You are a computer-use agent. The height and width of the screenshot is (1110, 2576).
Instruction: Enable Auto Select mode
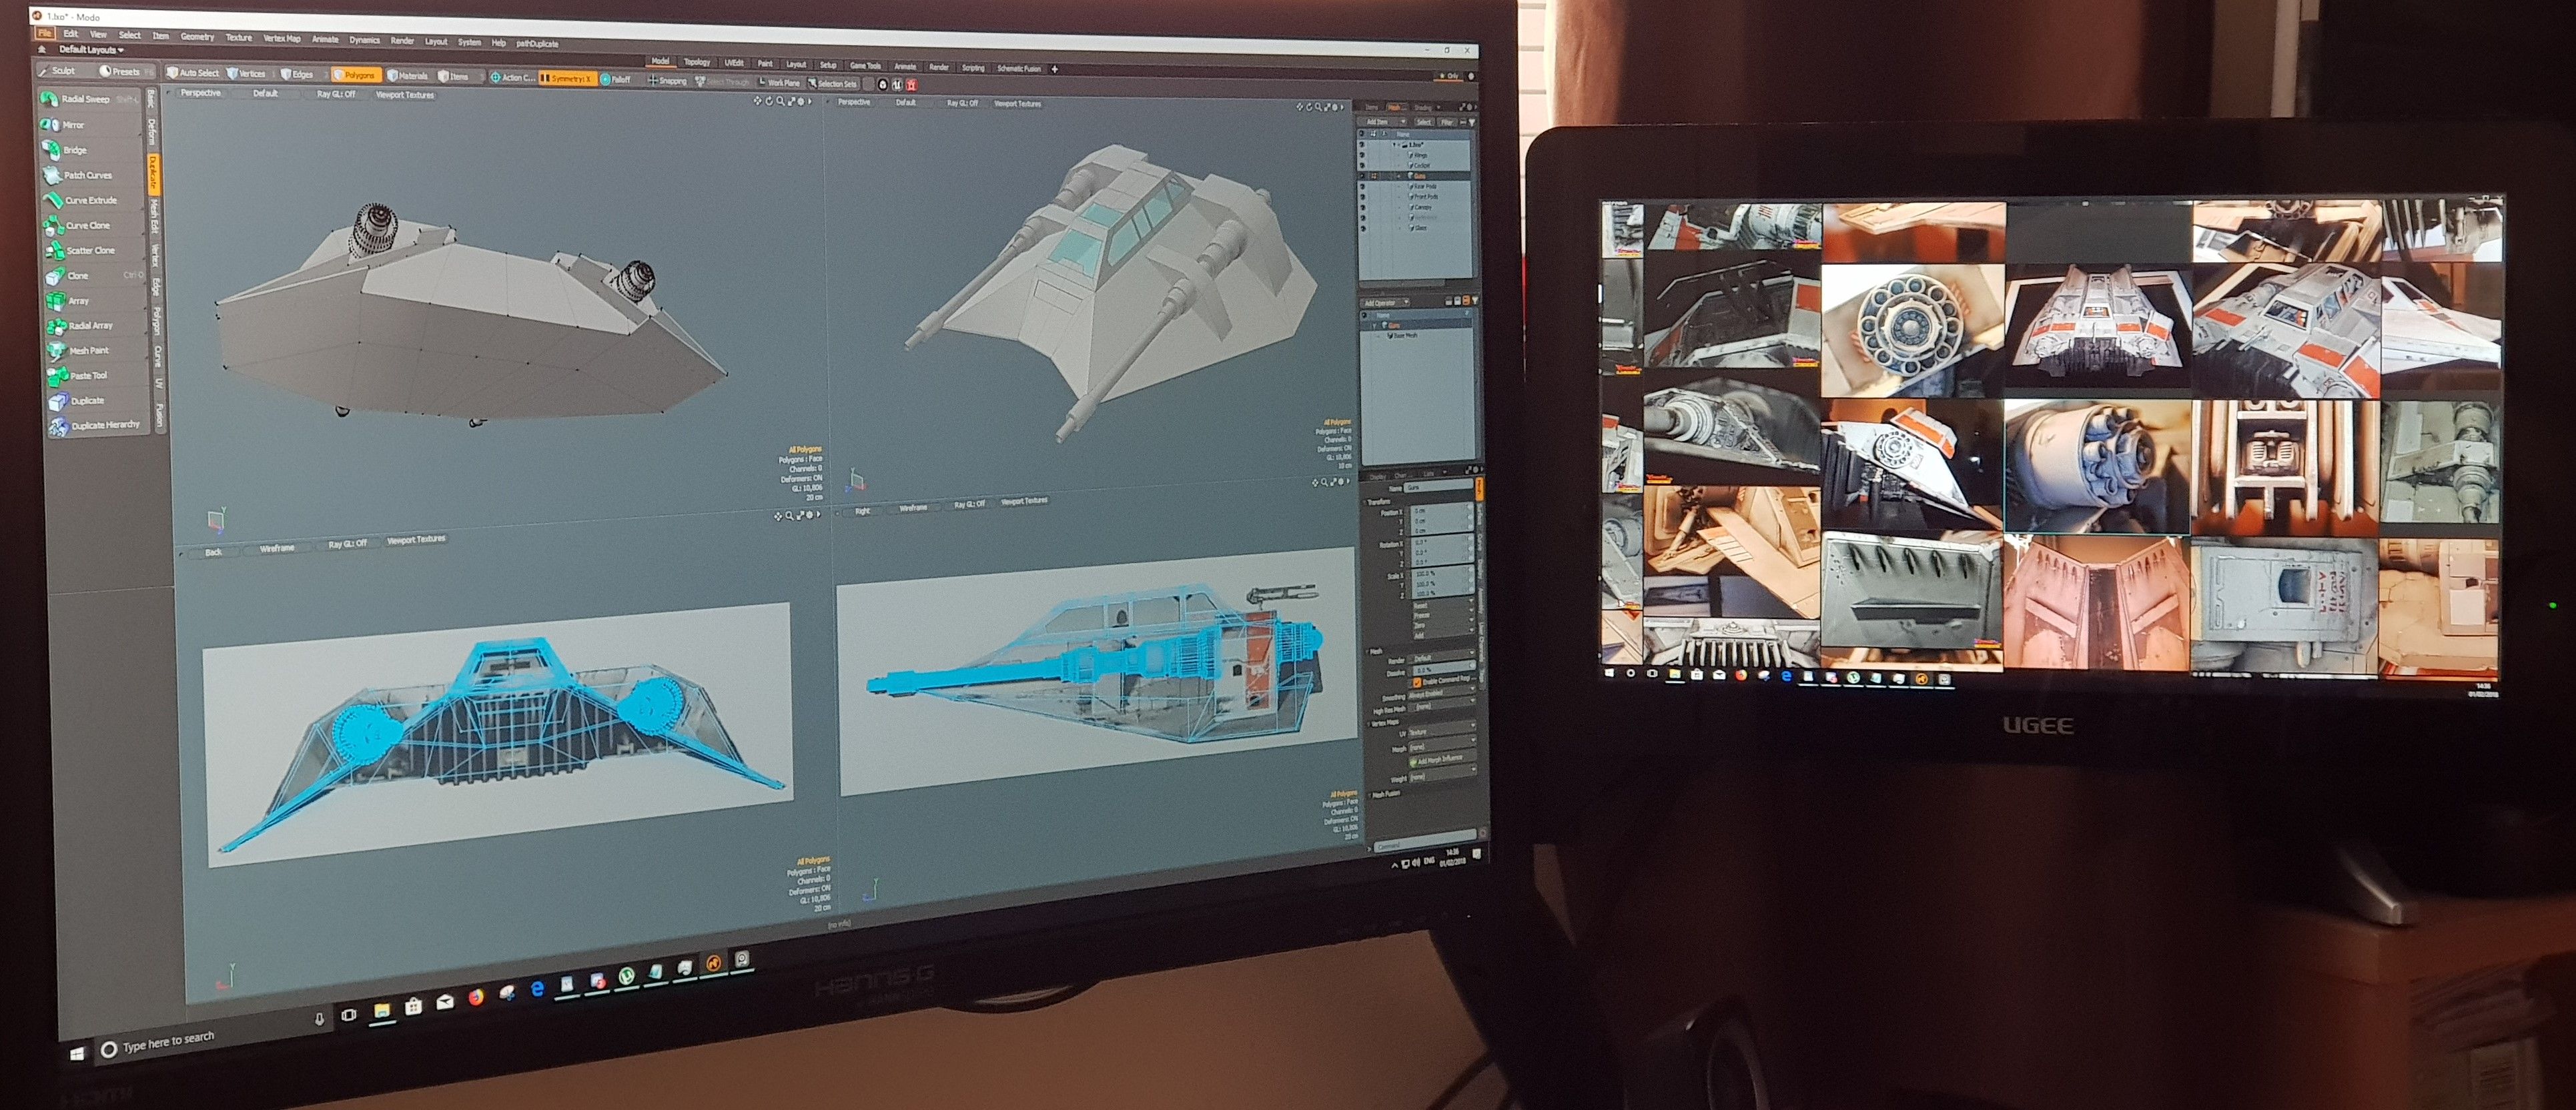[x=193, y=72]
